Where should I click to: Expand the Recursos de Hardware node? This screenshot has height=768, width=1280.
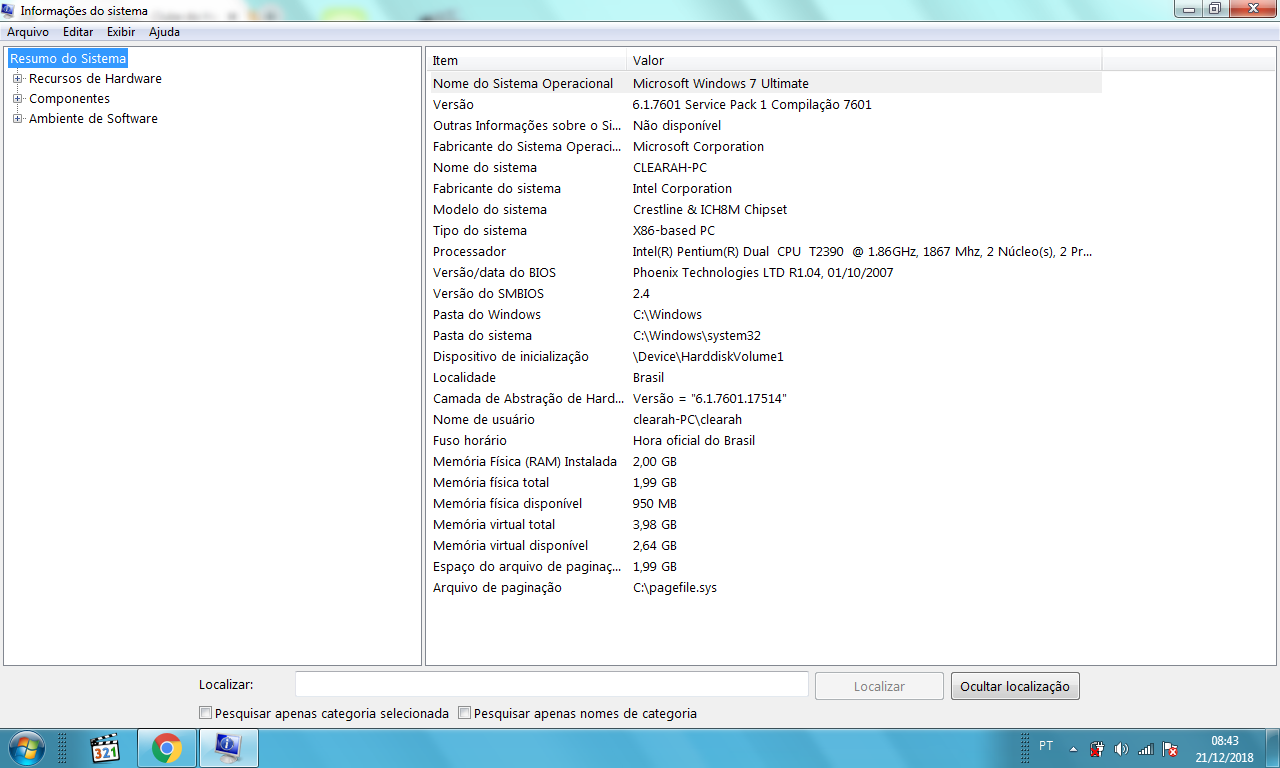(17, 78)
